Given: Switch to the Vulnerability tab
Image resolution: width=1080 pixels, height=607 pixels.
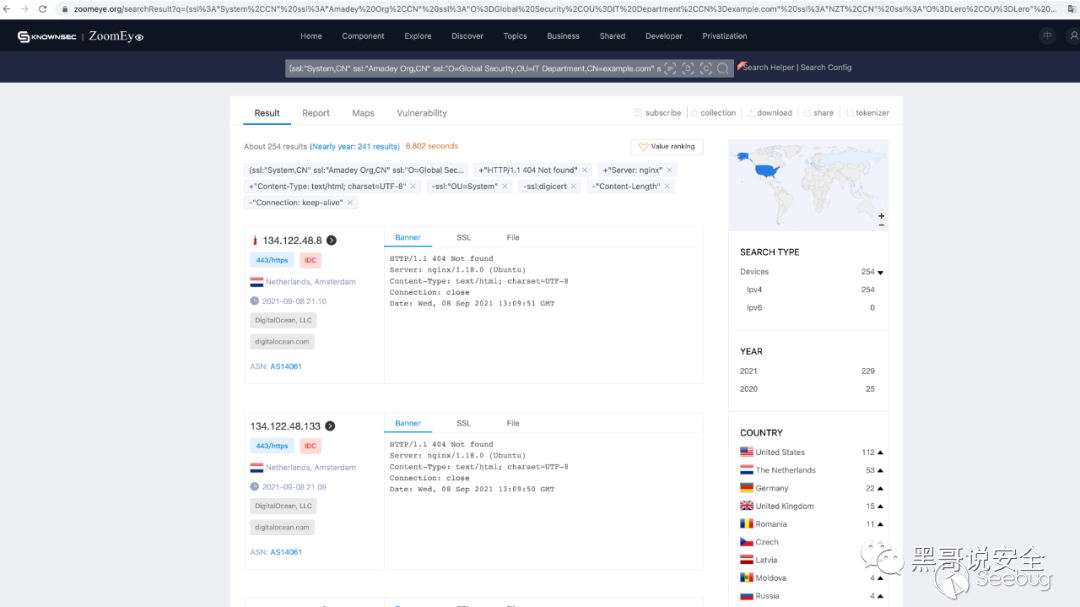Looking at the screenshot, I should click(x=421, y=113).
